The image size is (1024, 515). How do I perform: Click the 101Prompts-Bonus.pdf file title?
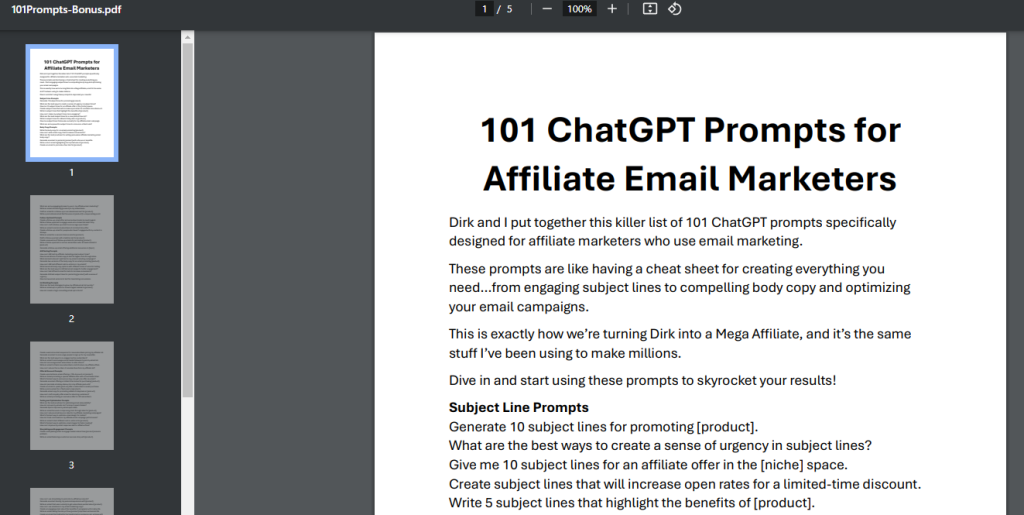[66, 10]
